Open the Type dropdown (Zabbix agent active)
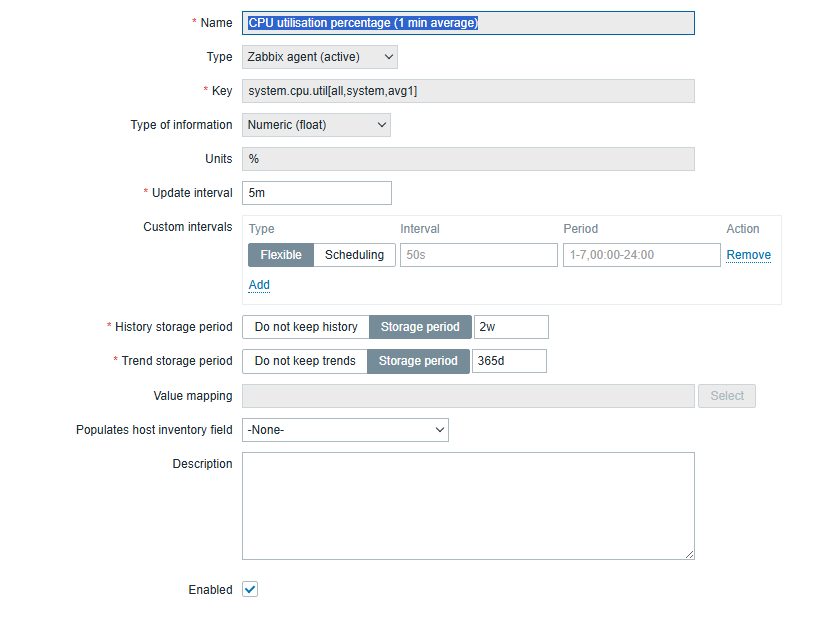The height and width of the screenshot is (617, 824). pos(319,57)
